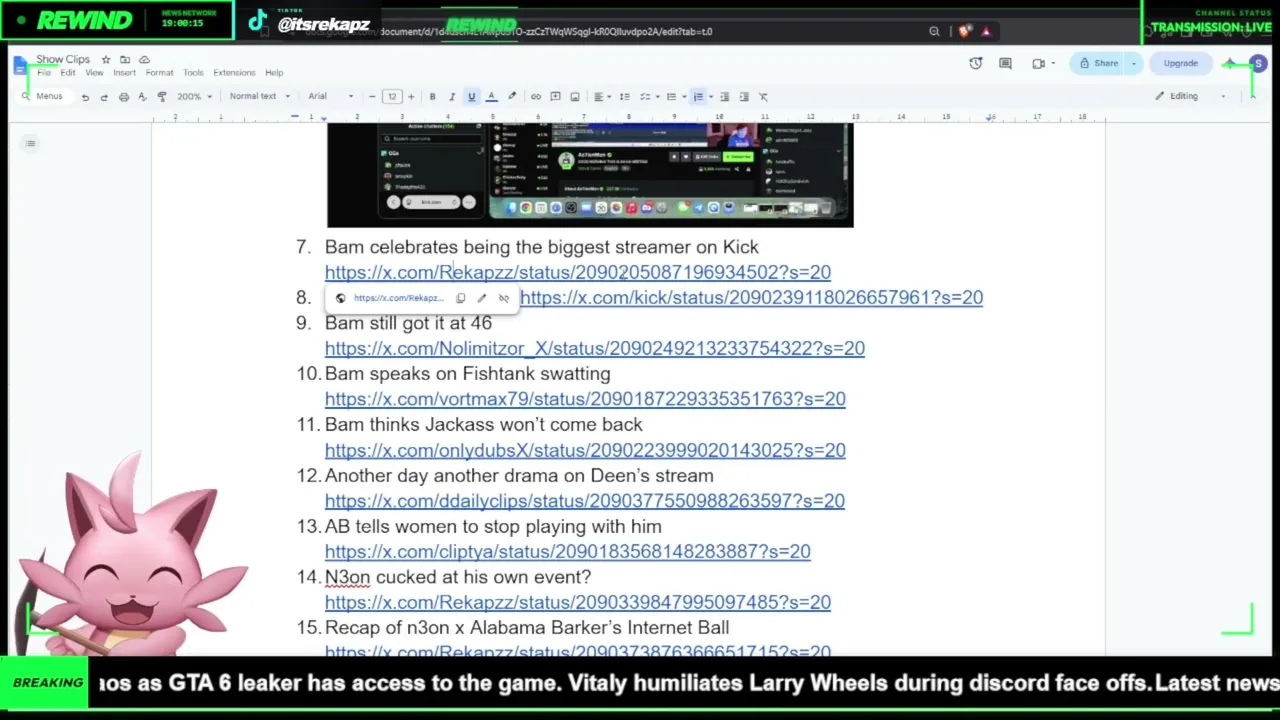
Task: Edit the link in the link bubble
Action: (482, 298)
